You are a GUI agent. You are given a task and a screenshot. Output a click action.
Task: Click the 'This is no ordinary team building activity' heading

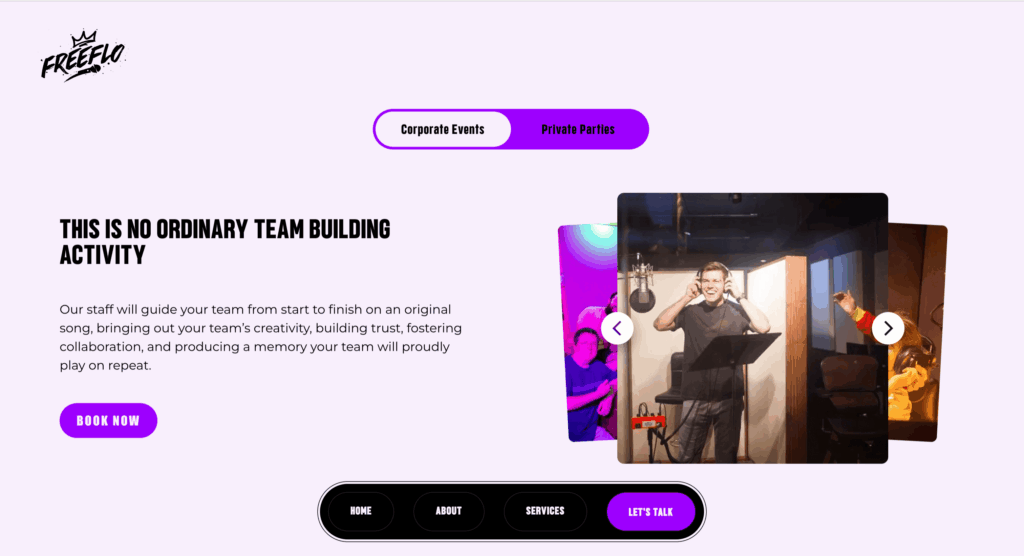click(225, 242)
